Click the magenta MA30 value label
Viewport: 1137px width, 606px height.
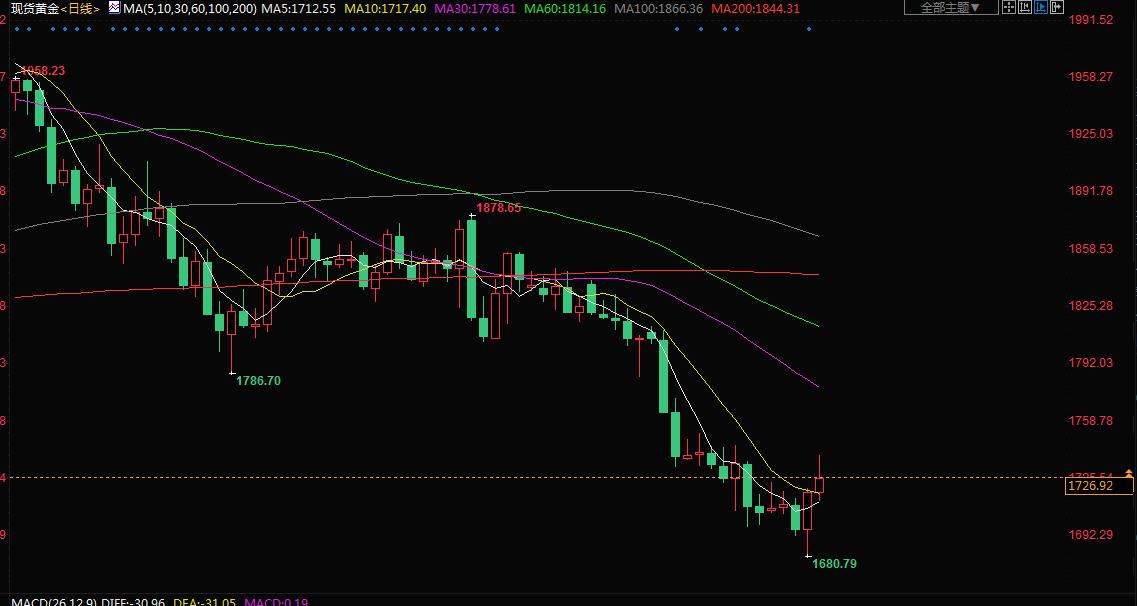point(475,8)
